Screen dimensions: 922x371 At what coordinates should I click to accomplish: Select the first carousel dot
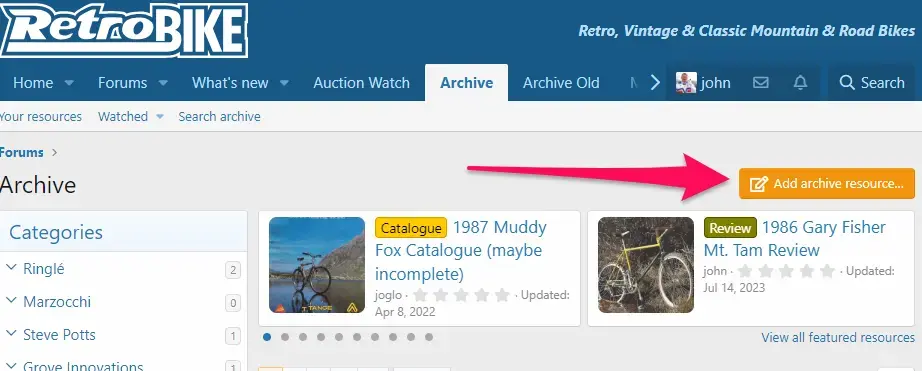267,337
